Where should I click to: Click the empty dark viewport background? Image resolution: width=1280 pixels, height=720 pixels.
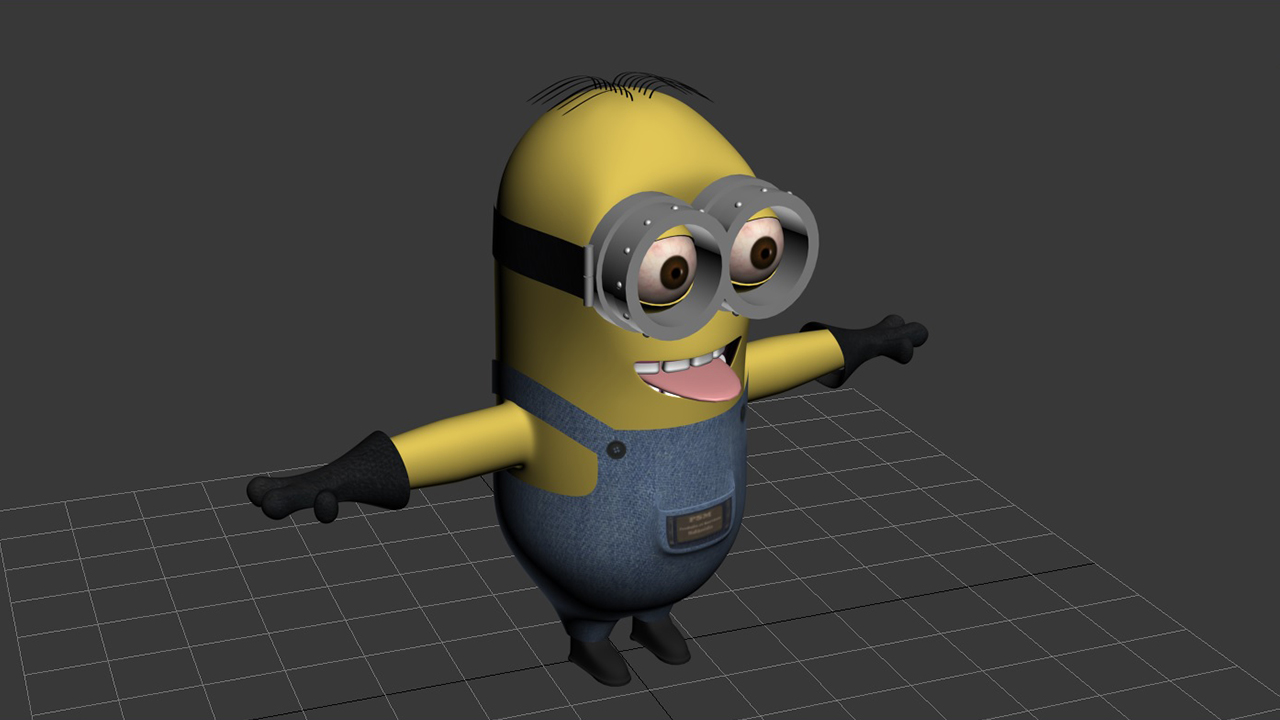[x=1100, y=150]
